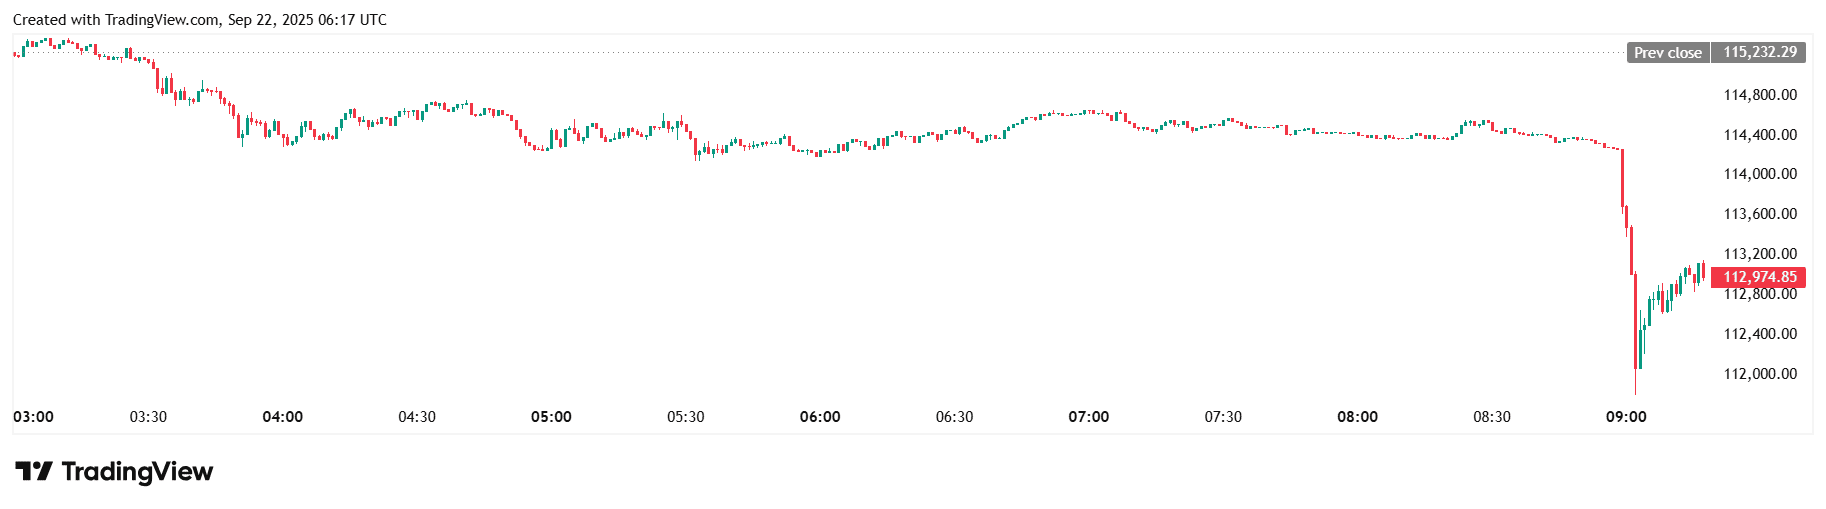Select the 06:00 time axis marker
The height and width of the screenshot is (509, 1826).
coord(820,417)
